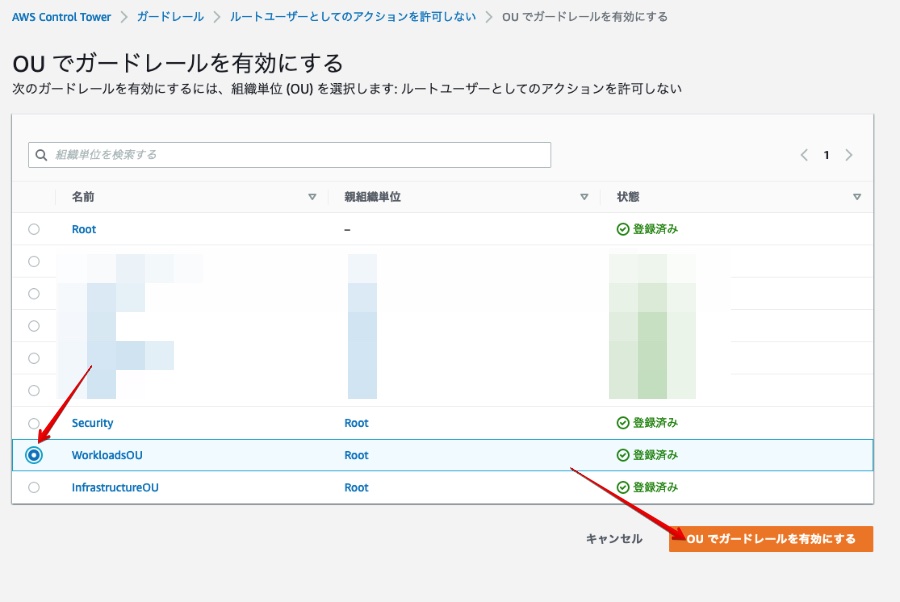Click the 登録済み text in WorkloadsOU row
The width and height of the screenshot is (900, 602).
tap(655, 455)
